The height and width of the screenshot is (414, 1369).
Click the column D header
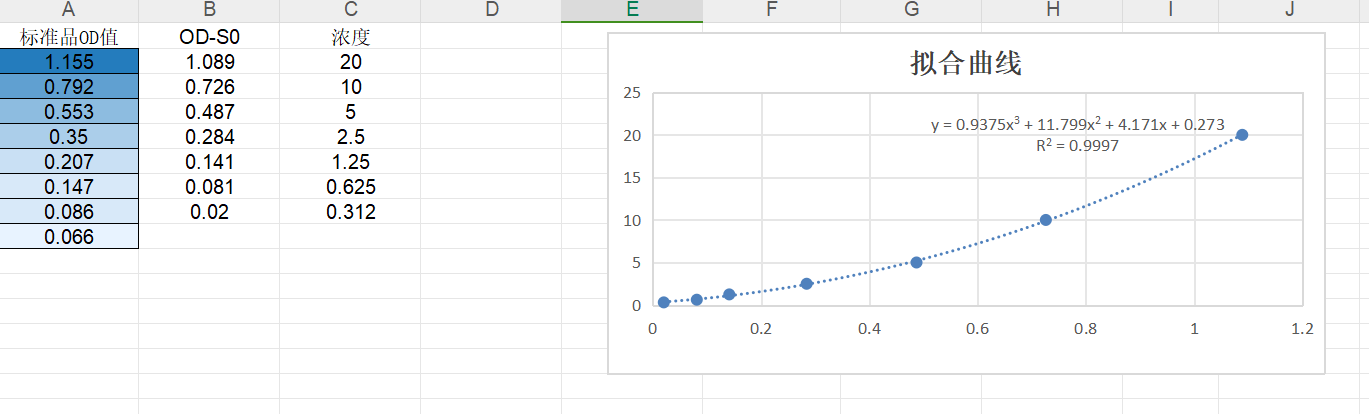[x=491, y=10]
